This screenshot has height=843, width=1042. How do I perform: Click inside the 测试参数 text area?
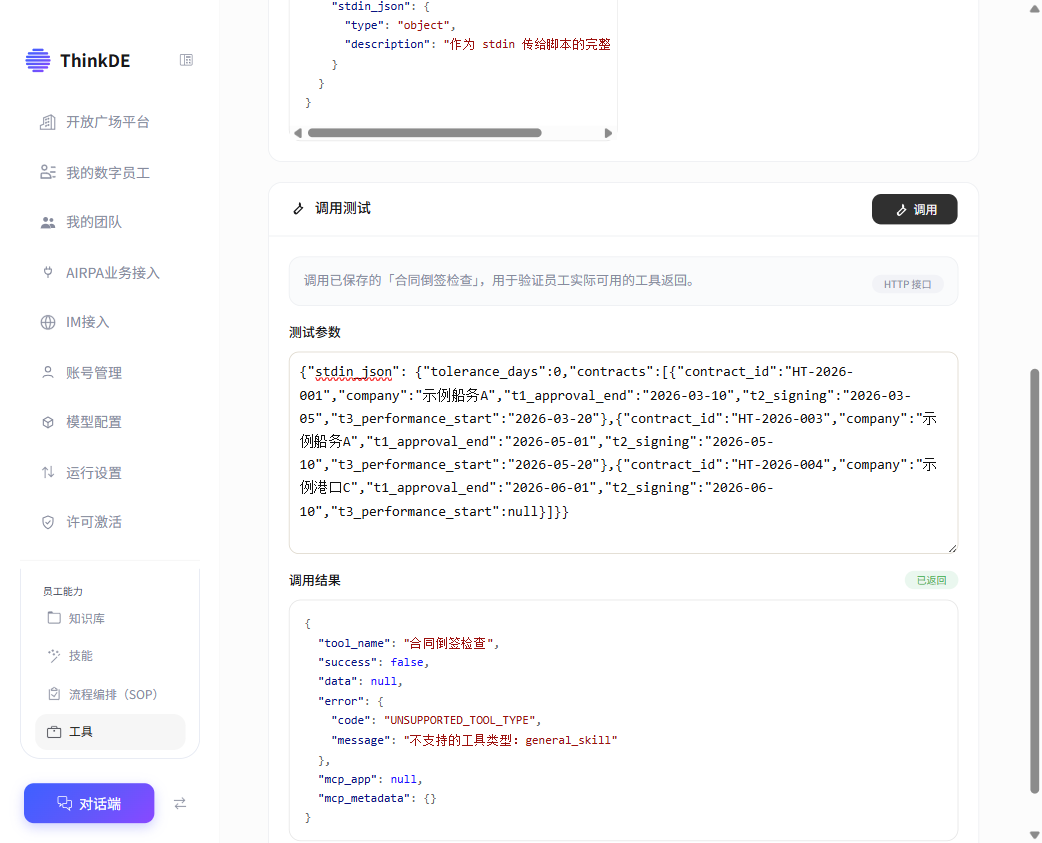point(623,452)
